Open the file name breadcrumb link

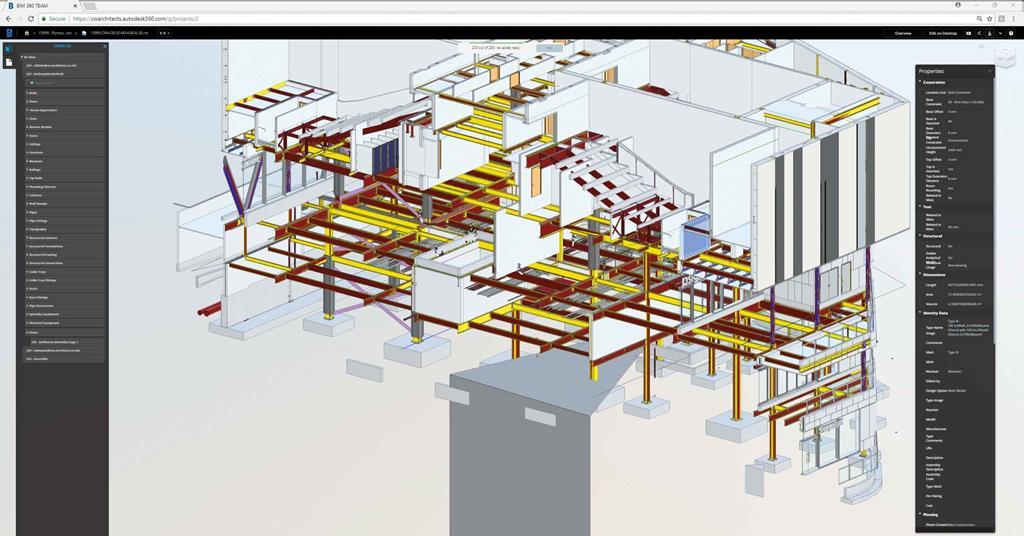(x=119, y=33)
